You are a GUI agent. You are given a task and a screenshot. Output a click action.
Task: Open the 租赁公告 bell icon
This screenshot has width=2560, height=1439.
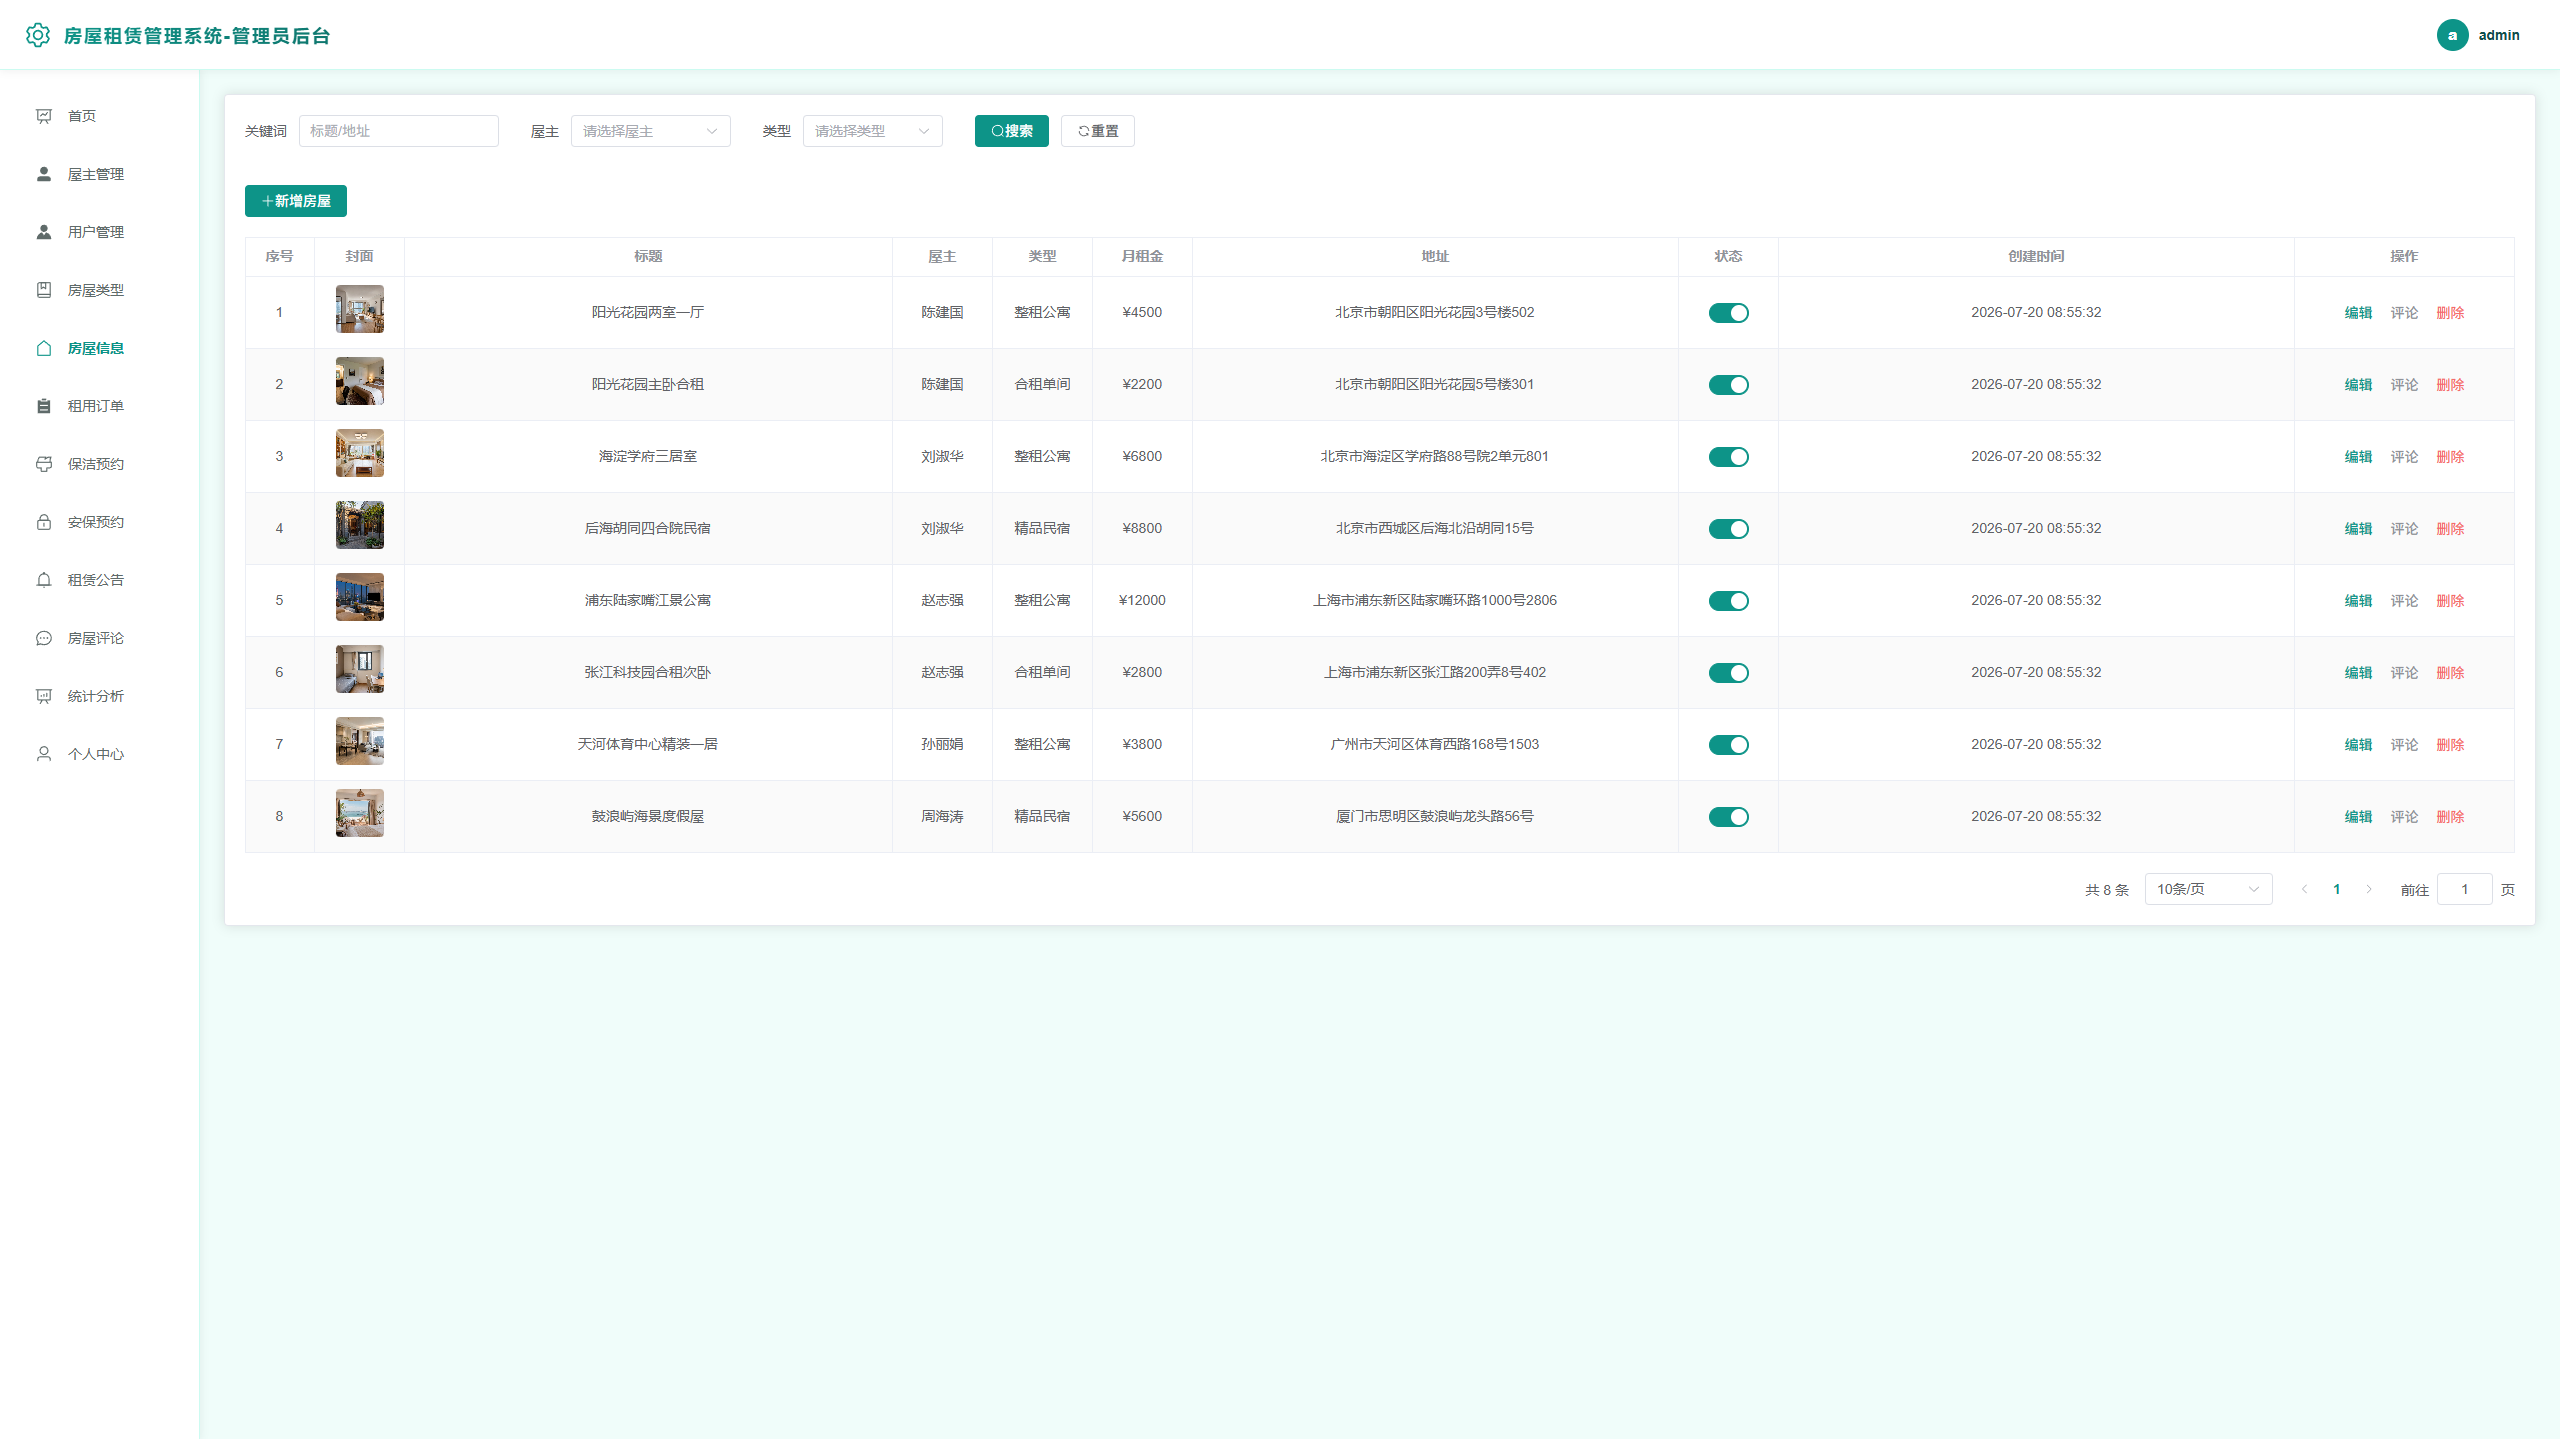(44, 580)
